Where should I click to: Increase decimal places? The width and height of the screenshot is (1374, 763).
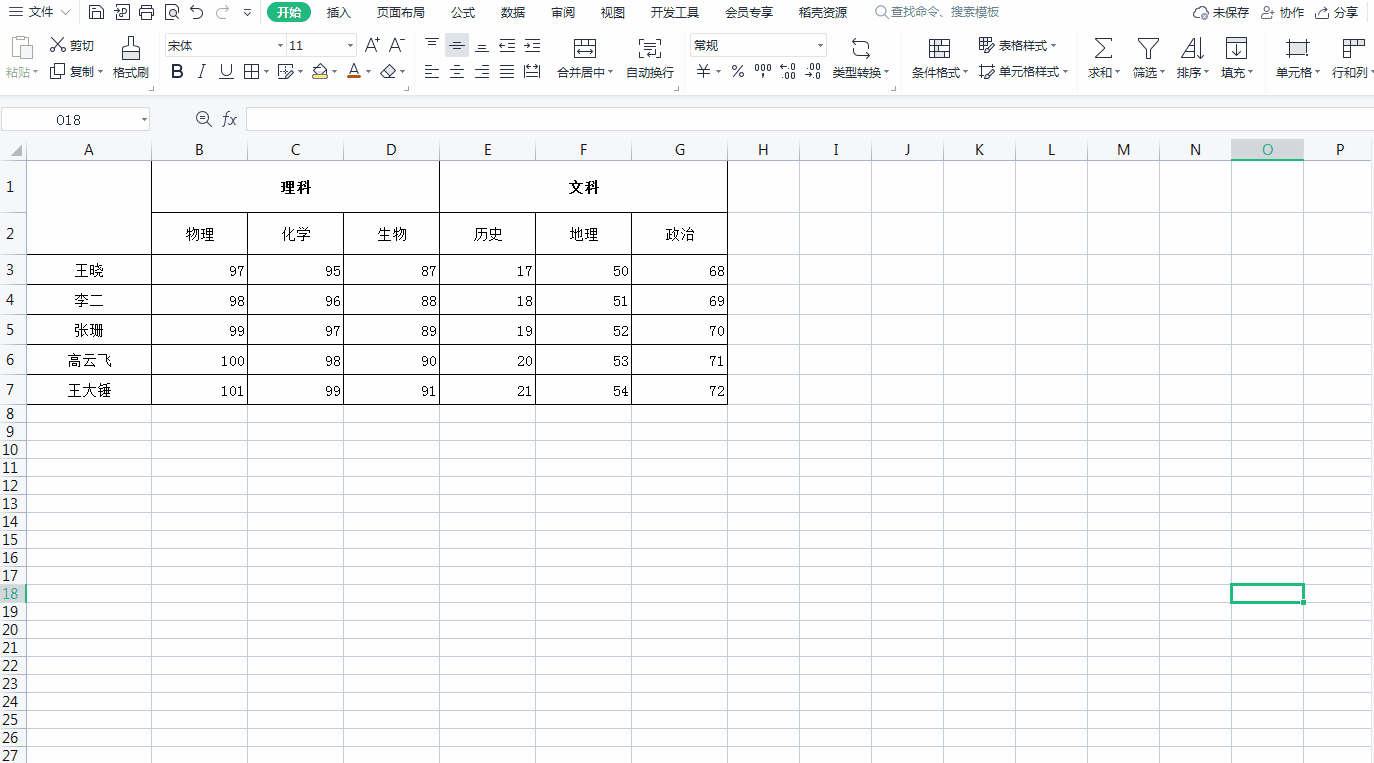(x=788, y=71)
